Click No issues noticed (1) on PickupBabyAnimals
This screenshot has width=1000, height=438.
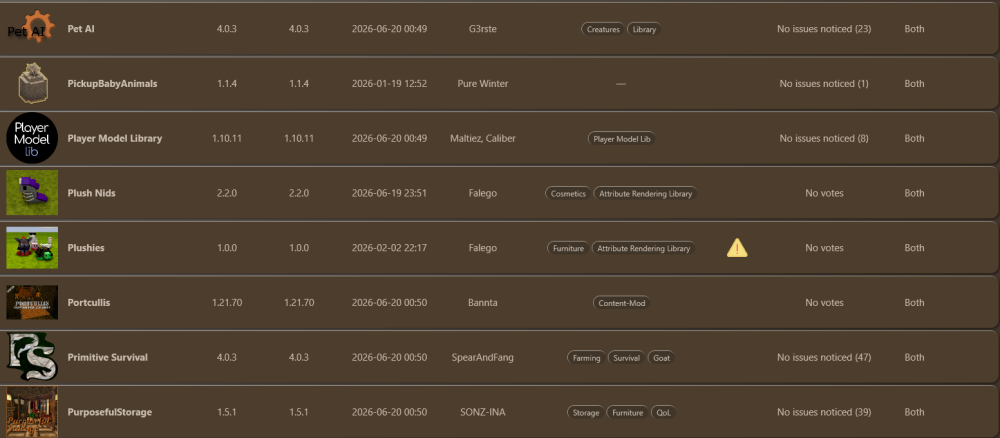(824, 84)
